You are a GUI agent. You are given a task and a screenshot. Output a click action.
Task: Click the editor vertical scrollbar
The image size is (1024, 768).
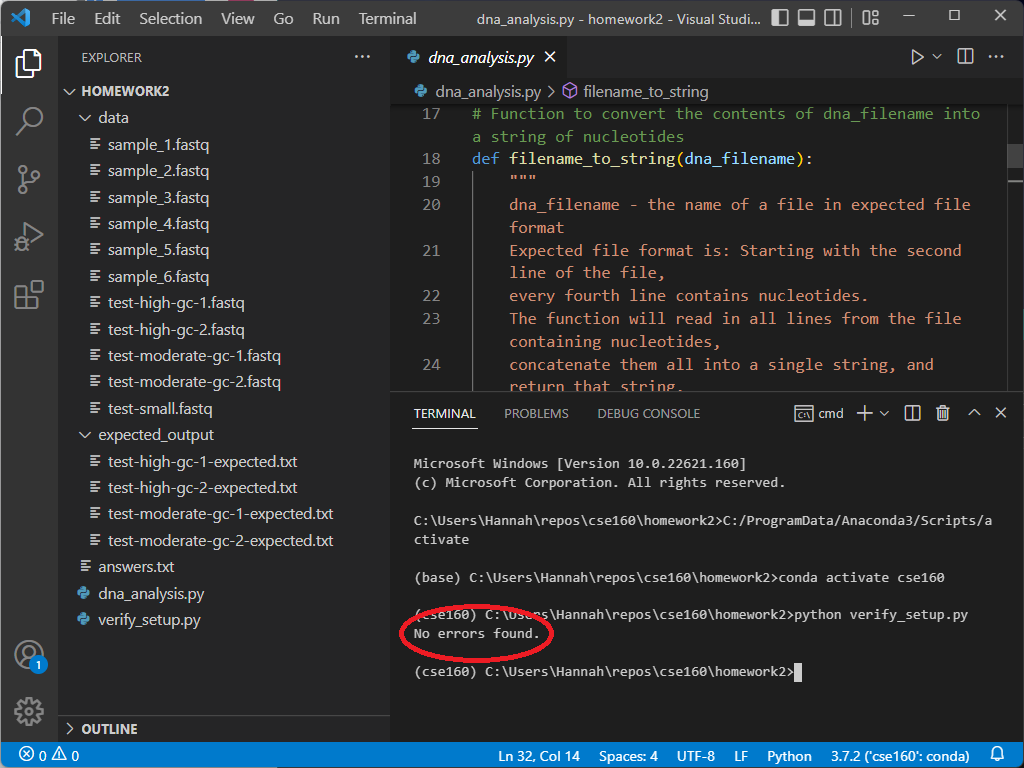point(1015,155)
